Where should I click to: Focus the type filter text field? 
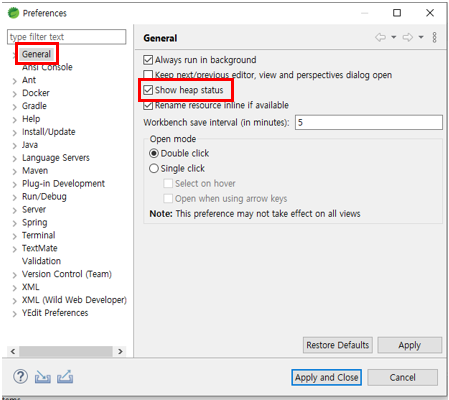[67, 37]
